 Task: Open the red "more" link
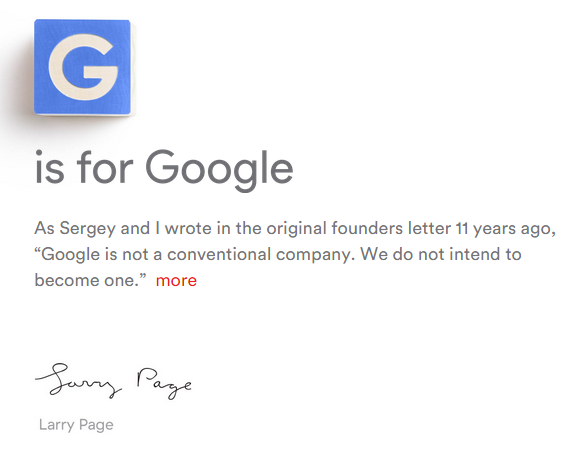tap(176, 280)
